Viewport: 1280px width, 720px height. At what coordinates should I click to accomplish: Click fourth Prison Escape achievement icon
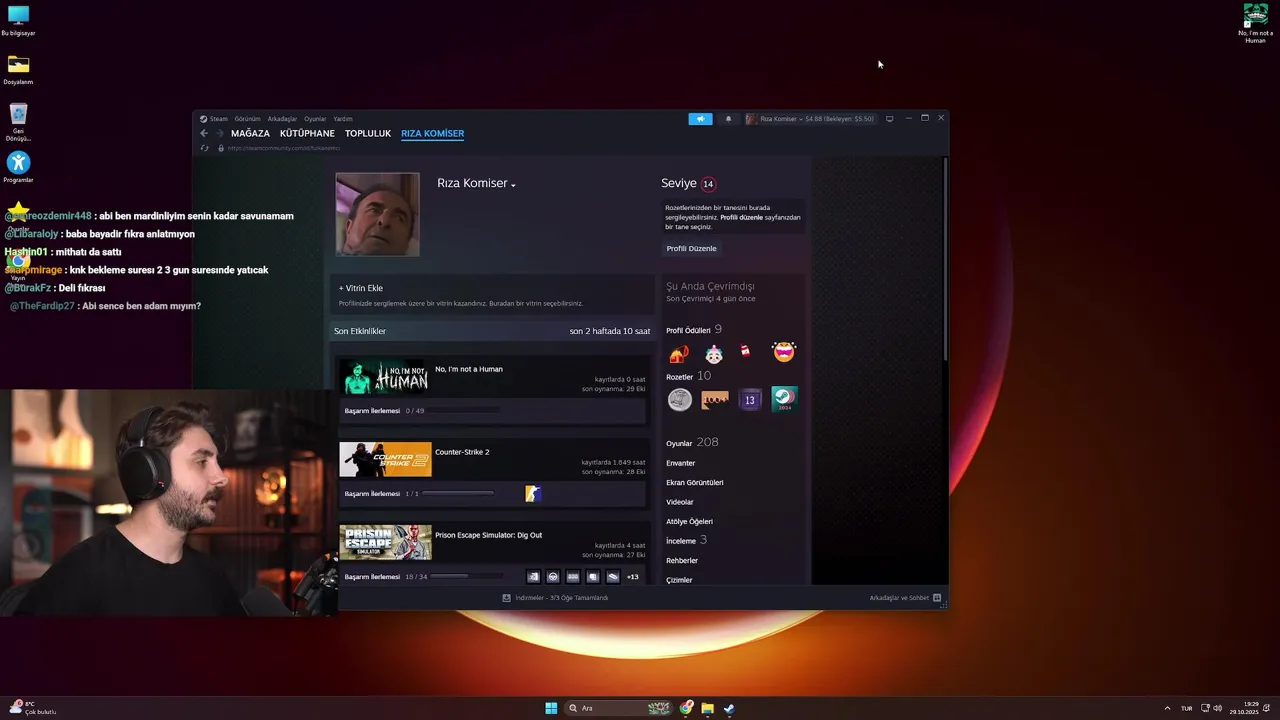[x=593, y=577]
